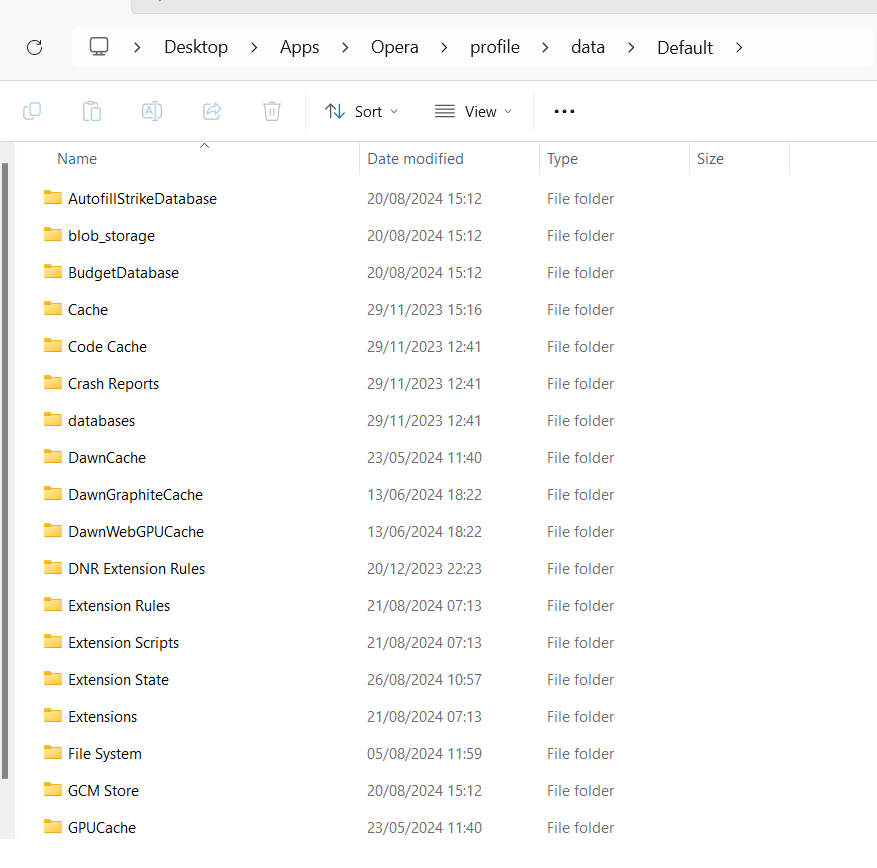Expand chevron after Opera in breadcrumb
The width and height of the screenshot is (877, 868).
pyautogui.click(x=445, y=47)
